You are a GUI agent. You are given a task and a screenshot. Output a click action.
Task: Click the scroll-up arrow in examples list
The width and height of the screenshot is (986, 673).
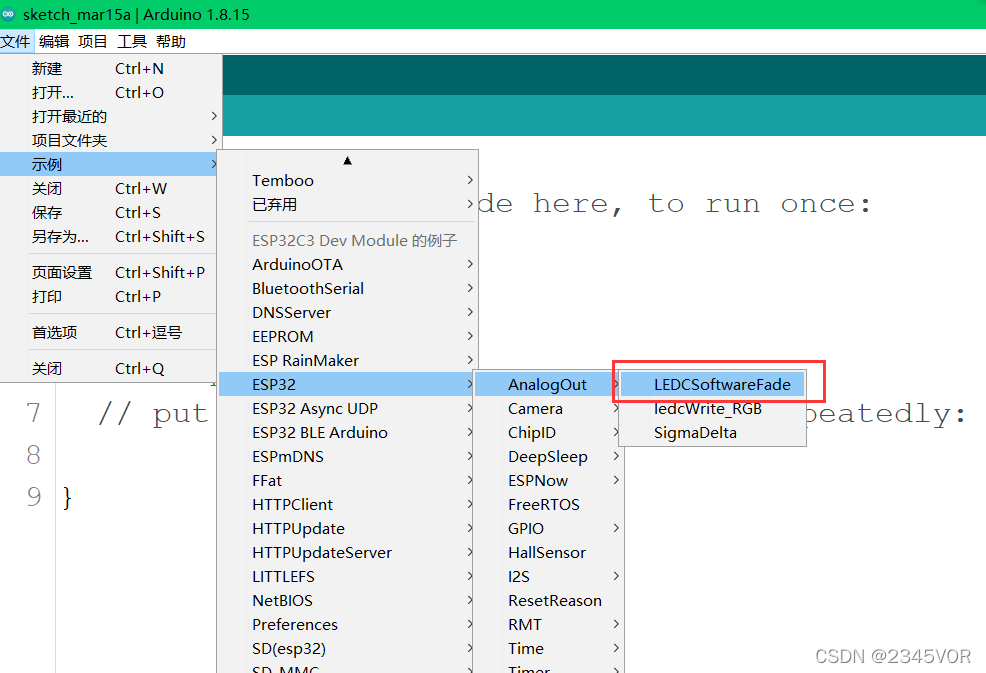tap(347, 161)
